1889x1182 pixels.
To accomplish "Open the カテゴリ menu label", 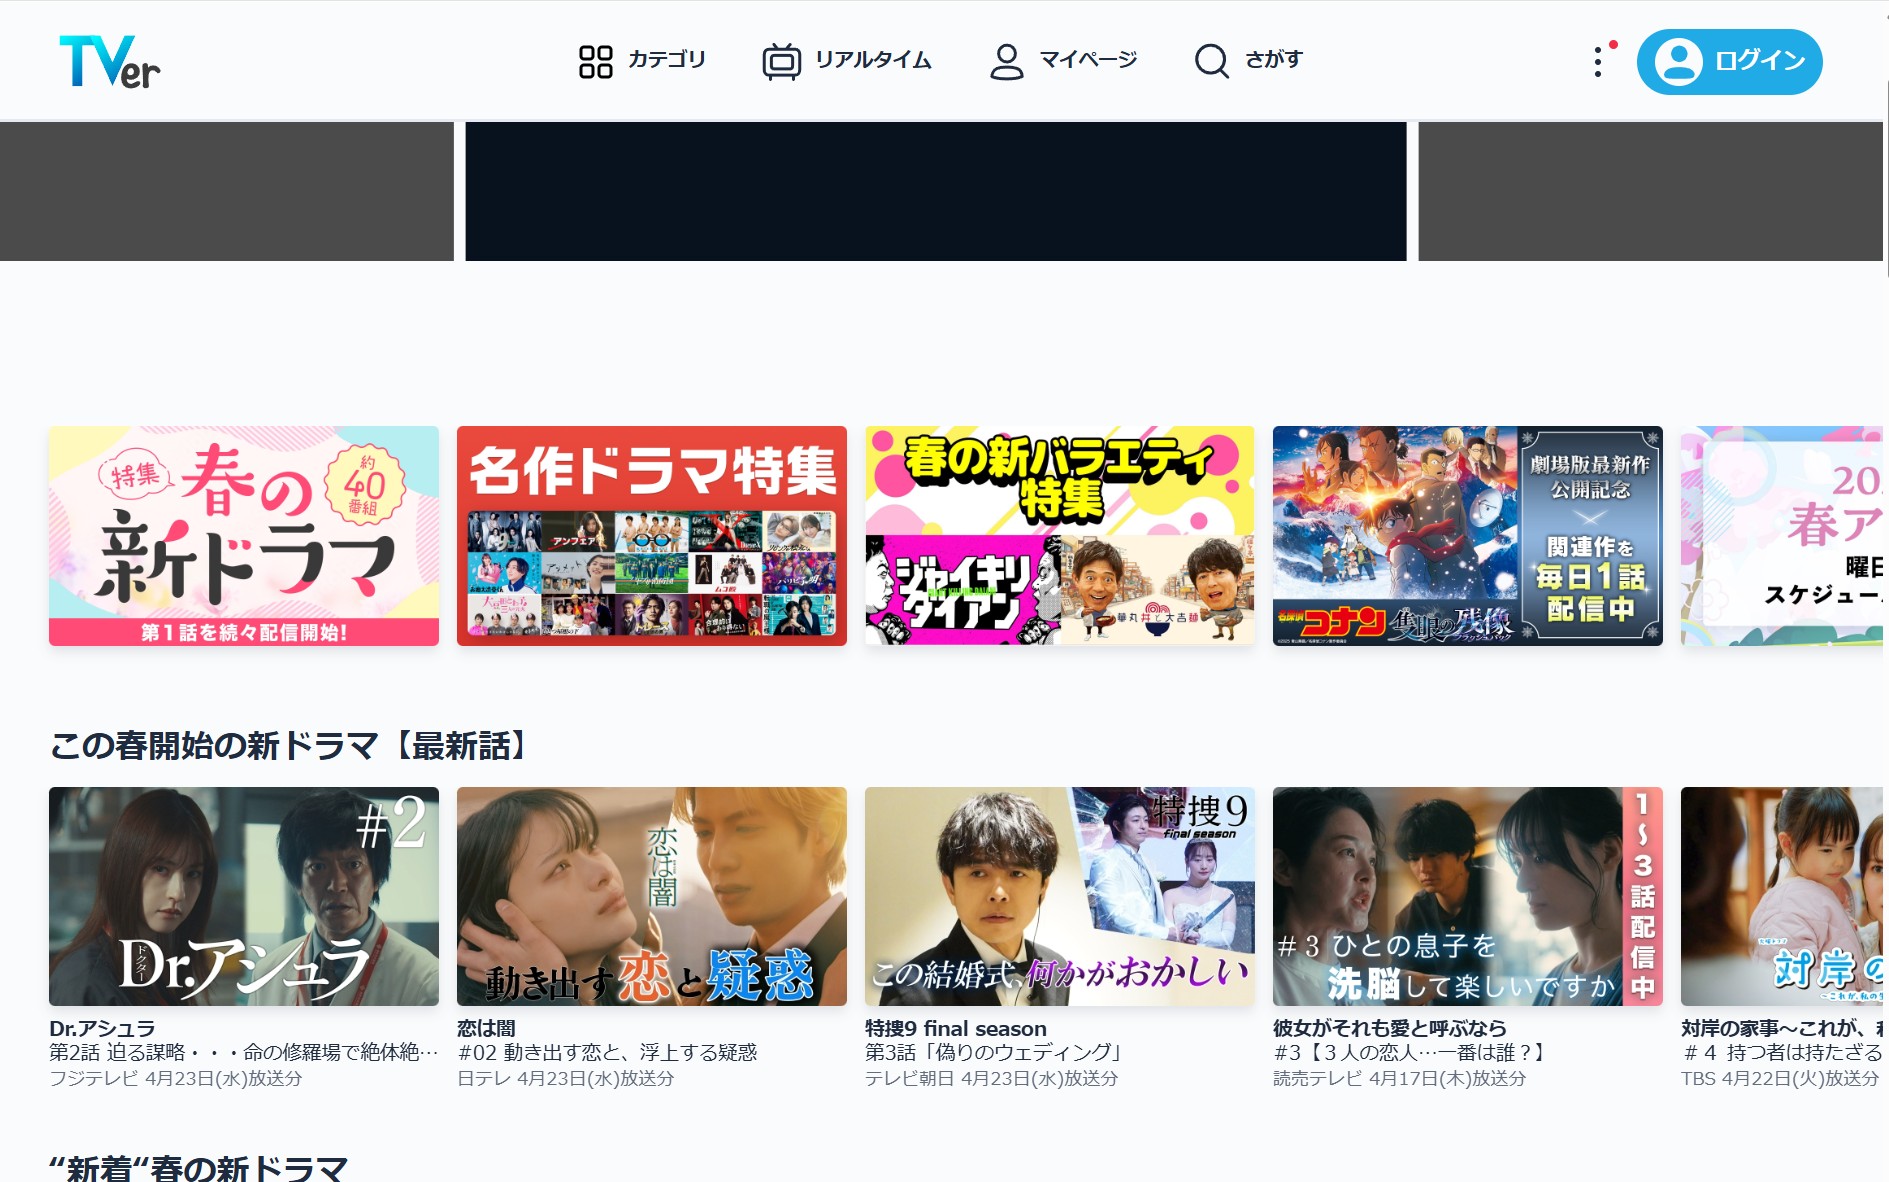I will [x=667, y=60].
